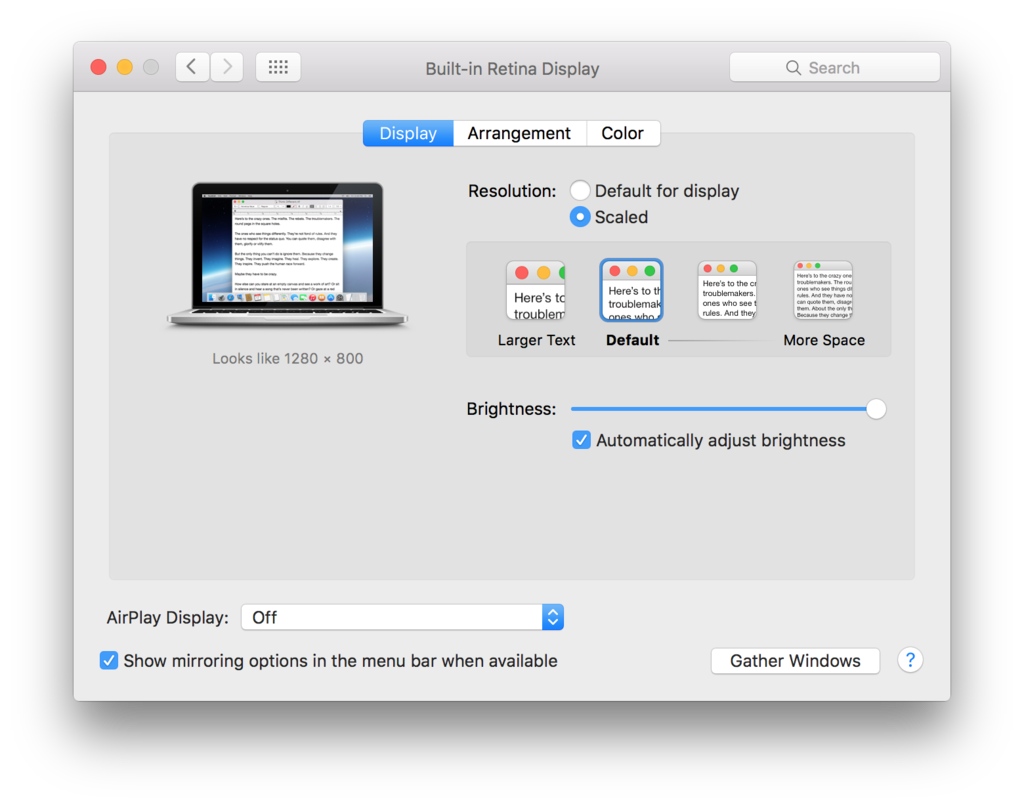Image resolution: width=1024 pixels, height=806 pixels.
Task: Toggle Automatically adjust brightness checkbox
Action: pyautogui.click(x=581, y=440)
